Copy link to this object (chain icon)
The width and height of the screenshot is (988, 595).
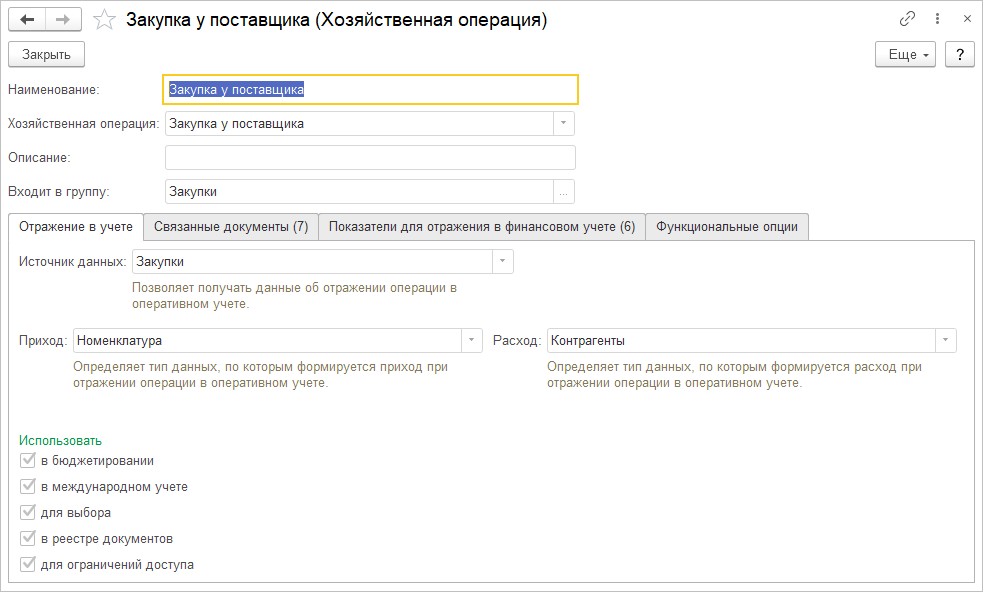coord(907,19)
